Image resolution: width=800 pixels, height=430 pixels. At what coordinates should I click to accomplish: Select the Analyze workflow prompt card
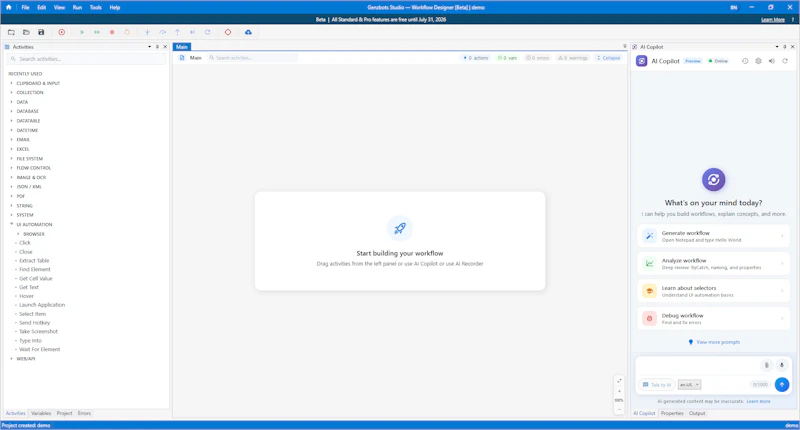click(x=713, y=264)
